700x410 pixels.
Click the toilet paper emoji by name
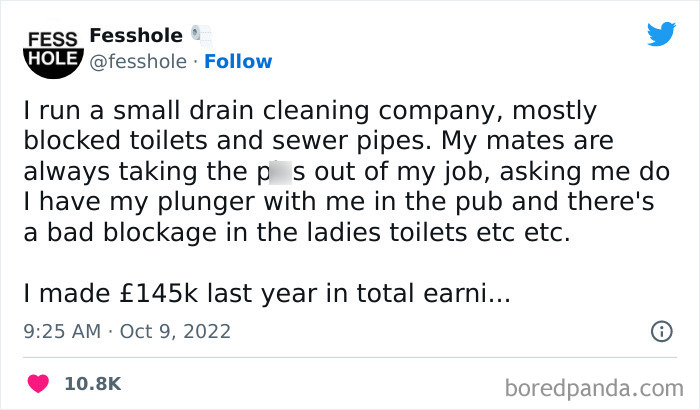[202, 36]
